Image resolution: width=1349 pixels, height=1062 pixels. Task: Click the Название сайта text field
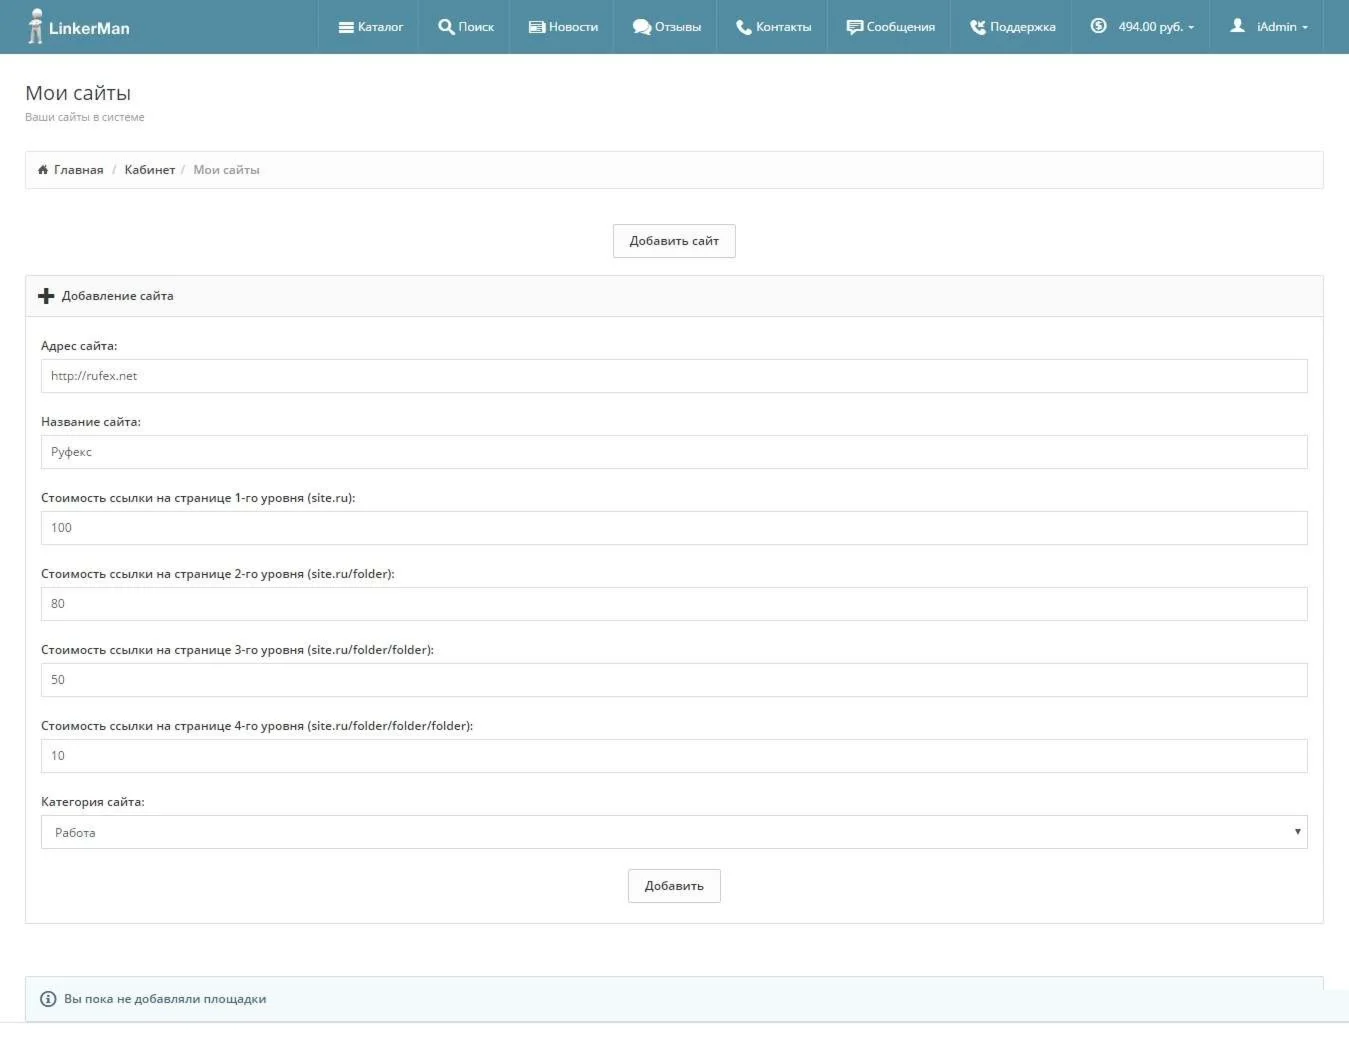coord(673,452)
